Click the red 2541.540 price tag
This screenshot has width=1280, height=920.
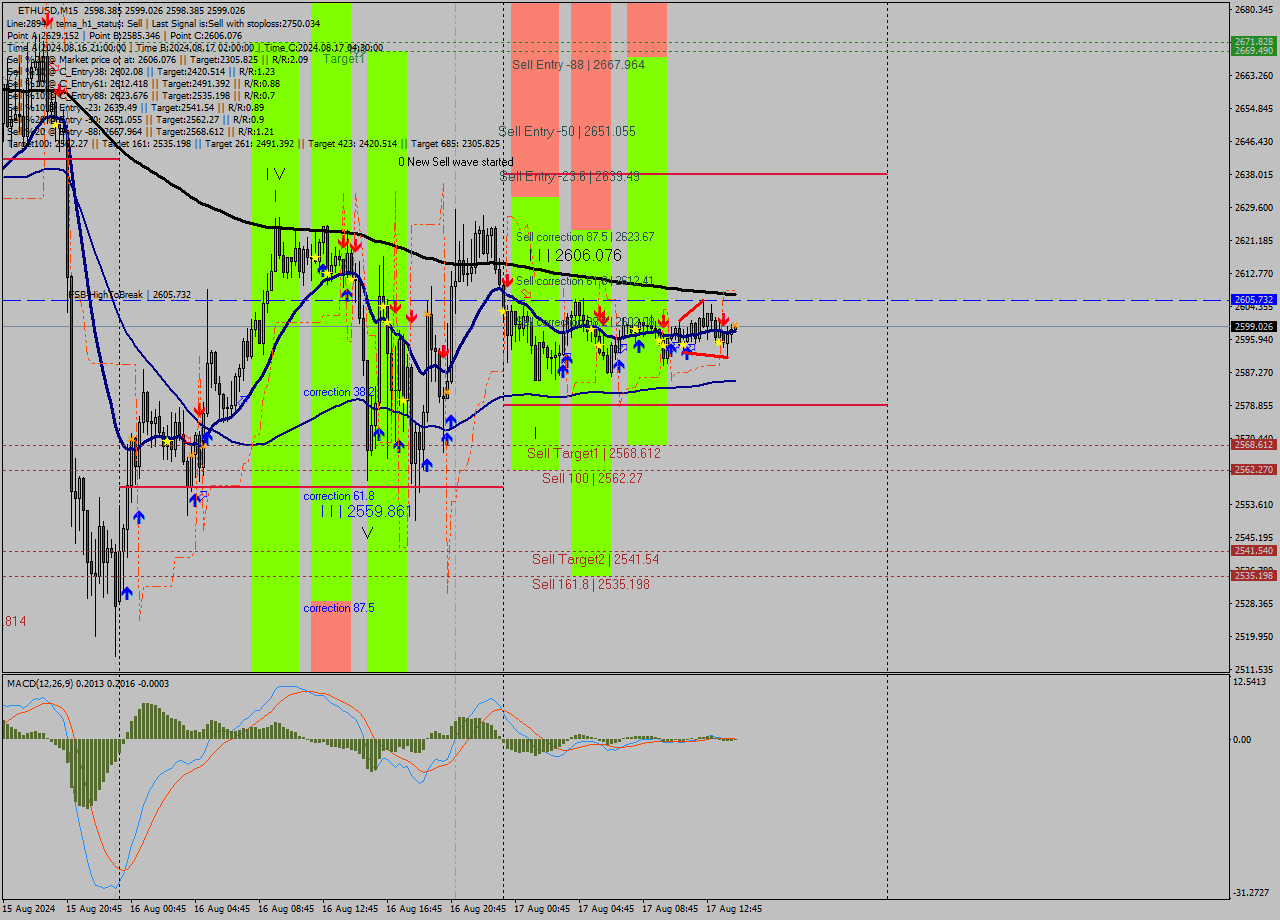[x=1253, y=551]
